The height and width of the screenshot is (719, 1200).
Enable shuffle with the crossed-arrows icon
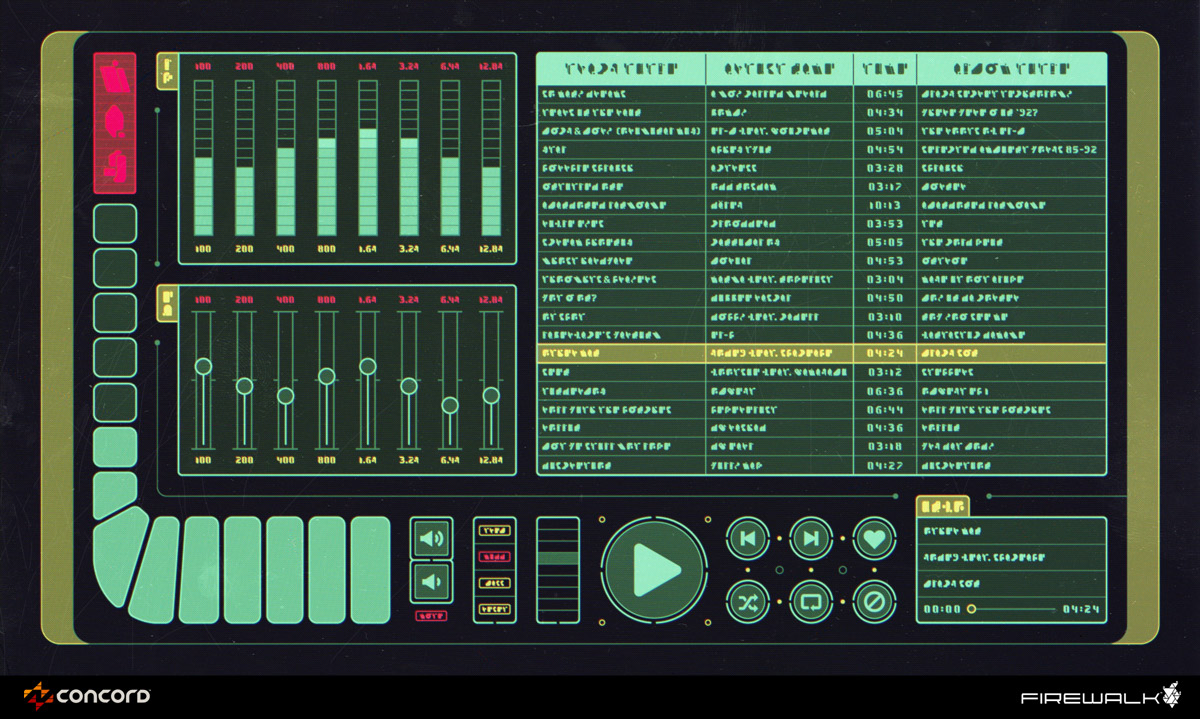point(747,601)
